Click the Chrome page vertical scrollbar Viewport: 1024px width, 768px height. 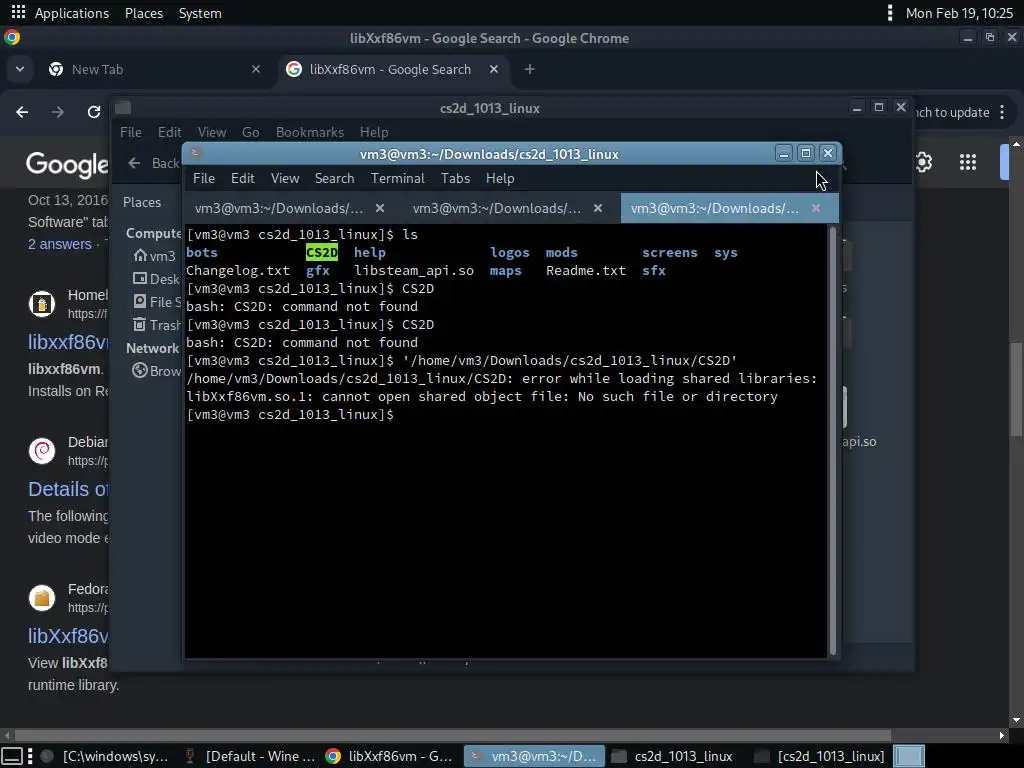tap(1016, 389)
